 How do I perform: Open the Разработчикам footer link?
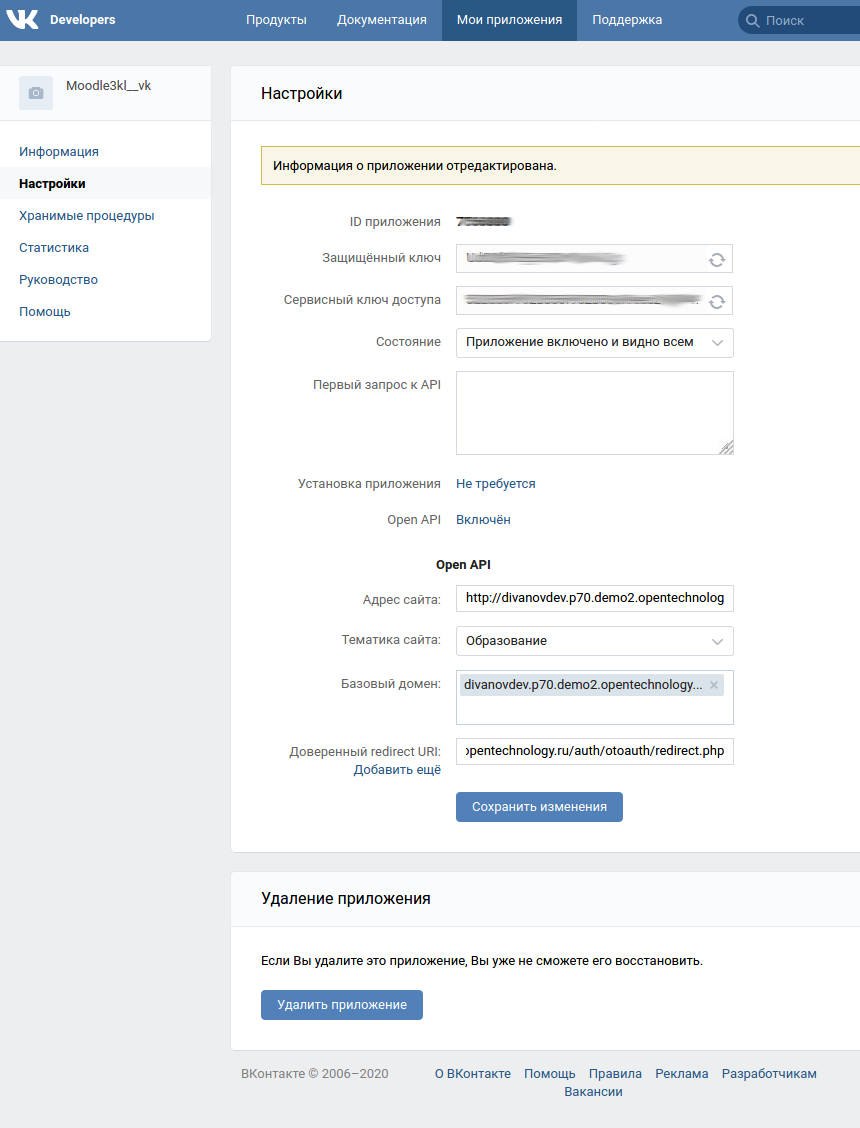[769, 1074]
